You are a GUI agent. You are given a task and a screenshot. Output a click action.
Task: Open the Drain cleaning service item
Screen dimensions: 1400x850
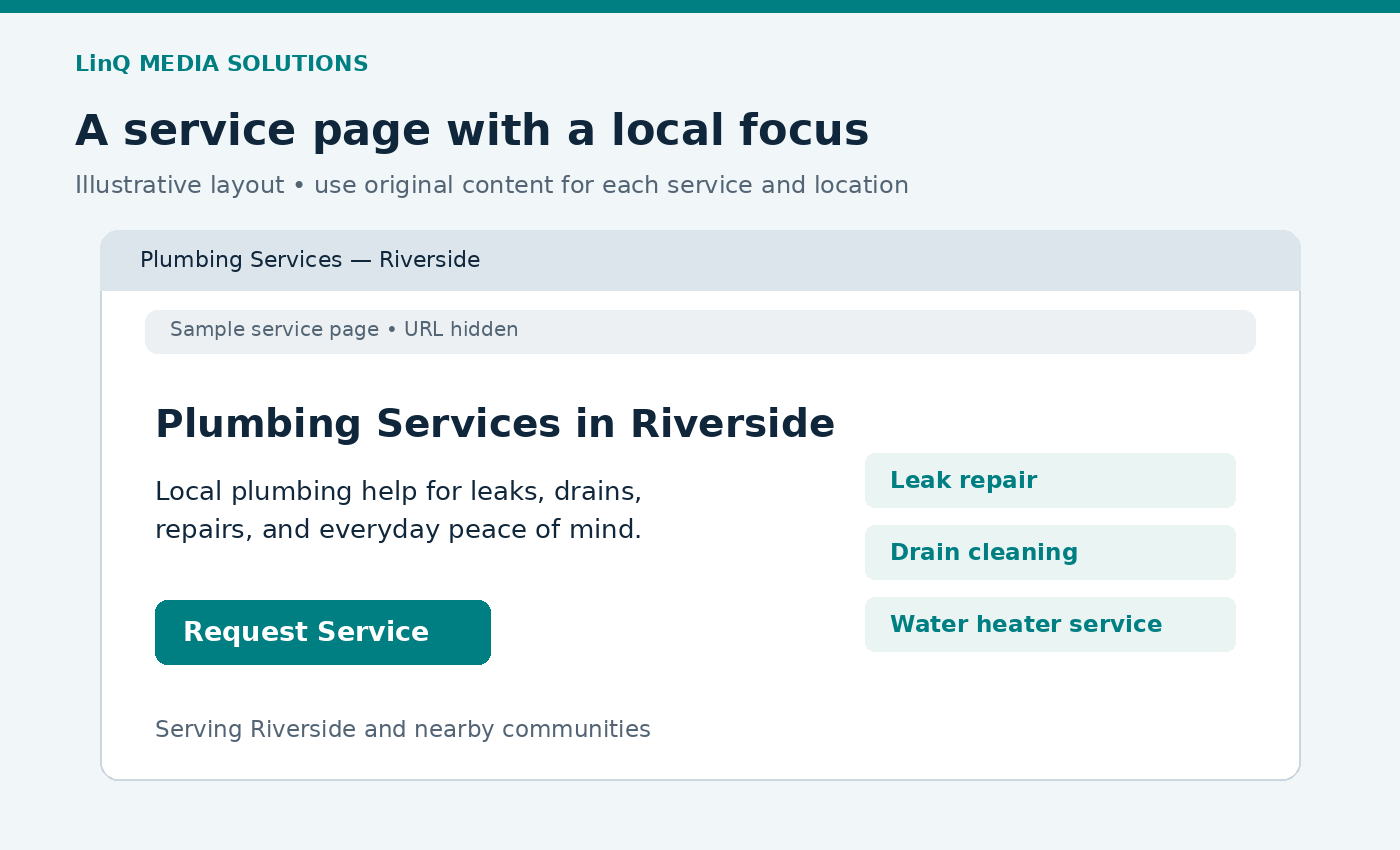coord(1050,552)
